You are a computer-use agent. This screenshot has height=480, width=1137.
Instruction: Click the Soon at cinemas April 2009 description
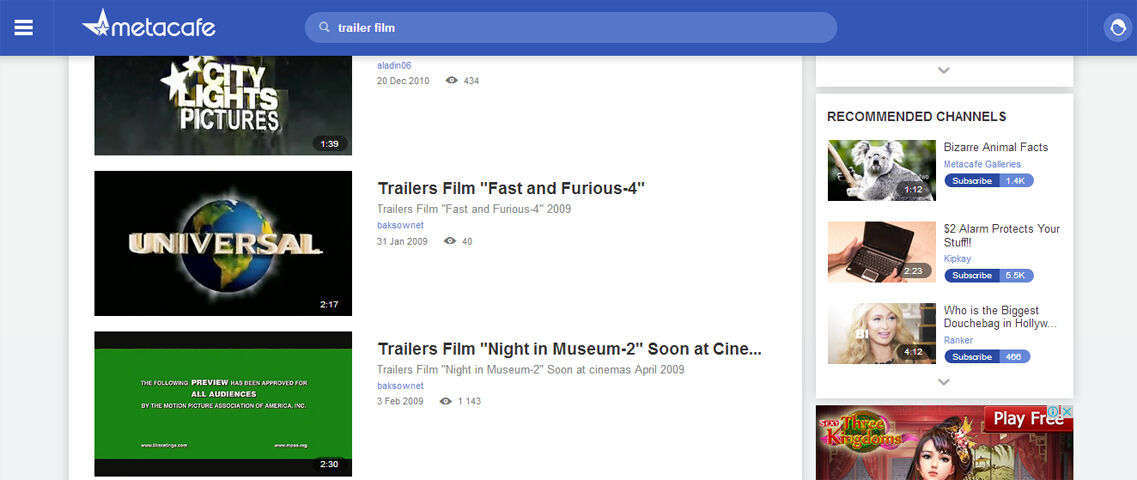[531, 369]
